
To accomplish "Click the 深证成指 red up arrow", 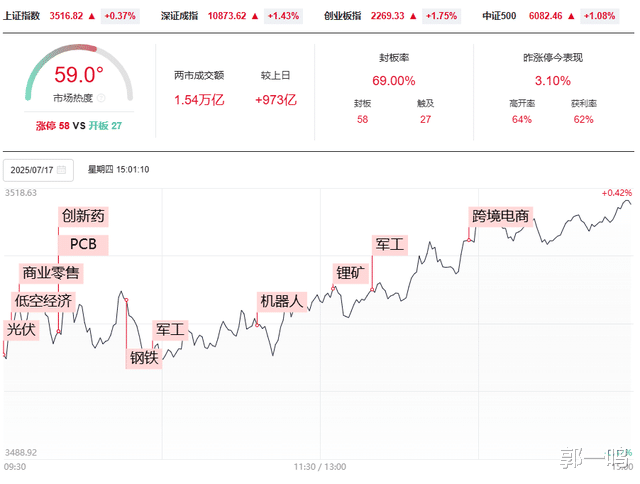I will point(254,17).
